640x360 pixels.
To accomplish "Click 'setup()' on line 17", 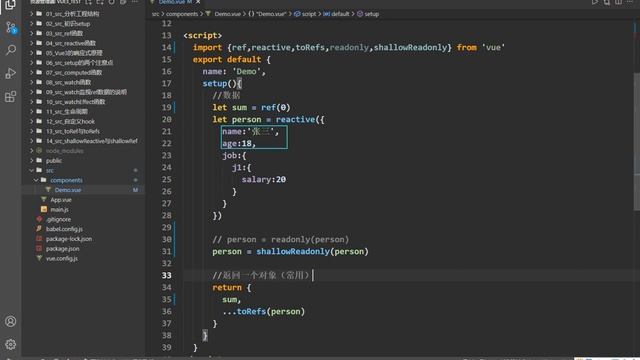I will [x=220, y=84].
